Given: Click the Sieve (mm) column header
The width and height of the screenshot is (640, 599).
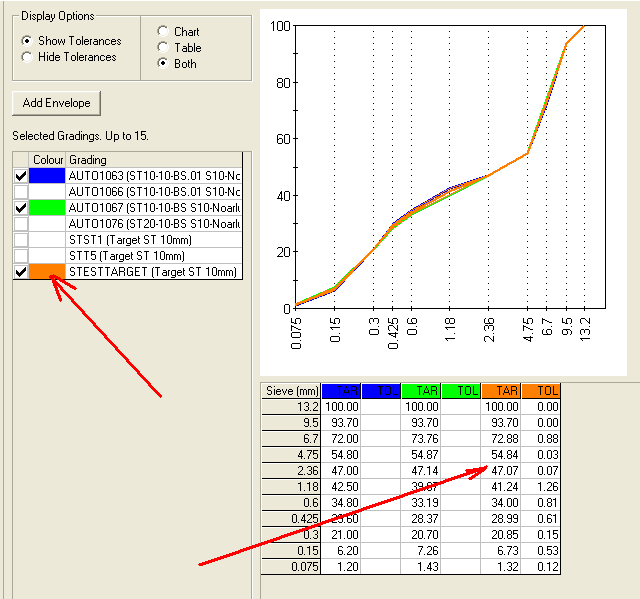Looking at the screenshot, I should pos(290,391).
